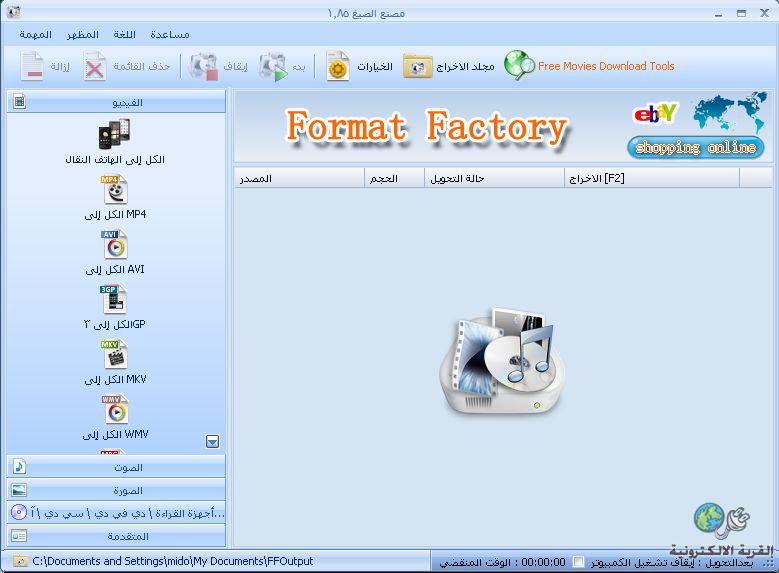
Task: Click the Output [F2] column header
Action: pyautogui.click(x=652, y=178)
